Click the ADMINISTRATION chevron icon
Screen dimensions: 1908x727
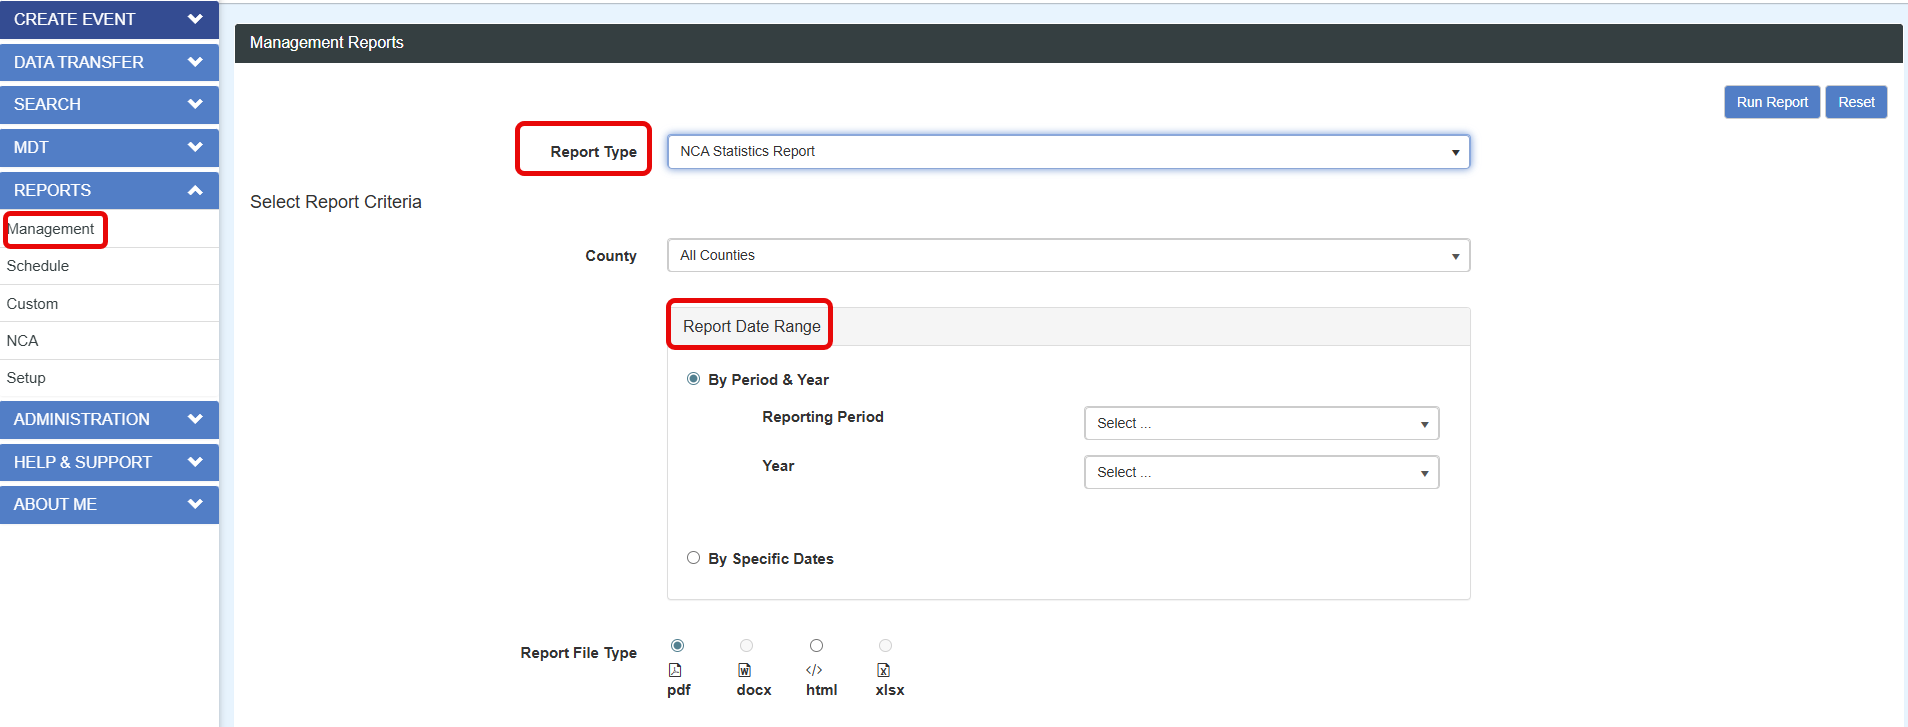click(x=195, y=419)
